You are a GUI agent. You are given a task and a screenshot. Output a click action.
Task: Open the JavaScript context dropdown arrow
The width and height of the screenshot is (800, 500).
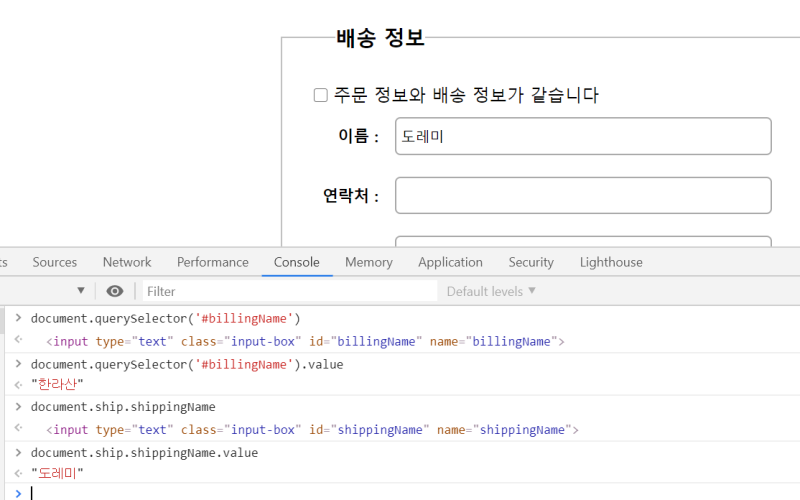[x=81, y=291]
